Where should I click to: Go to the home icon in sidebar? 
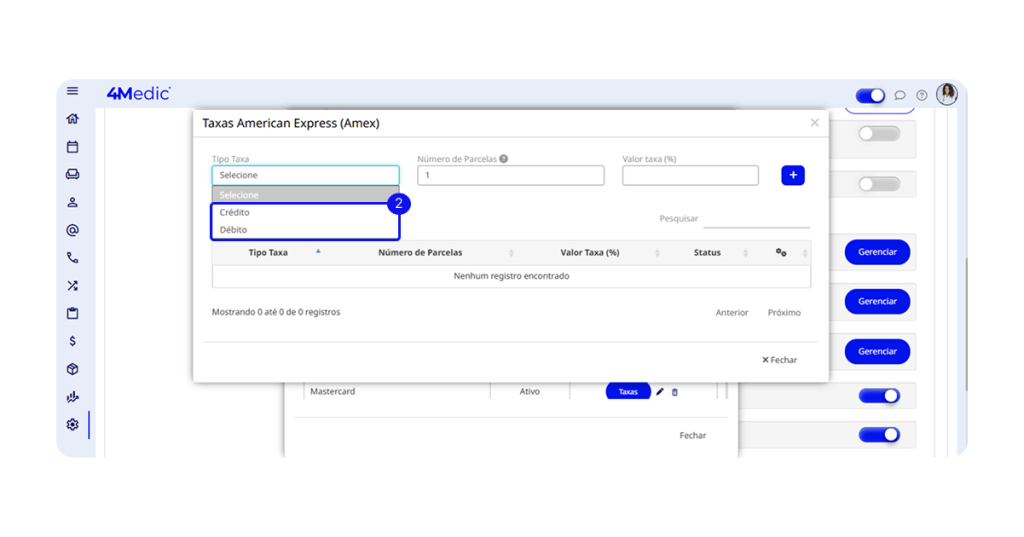(x=72, y=119)
